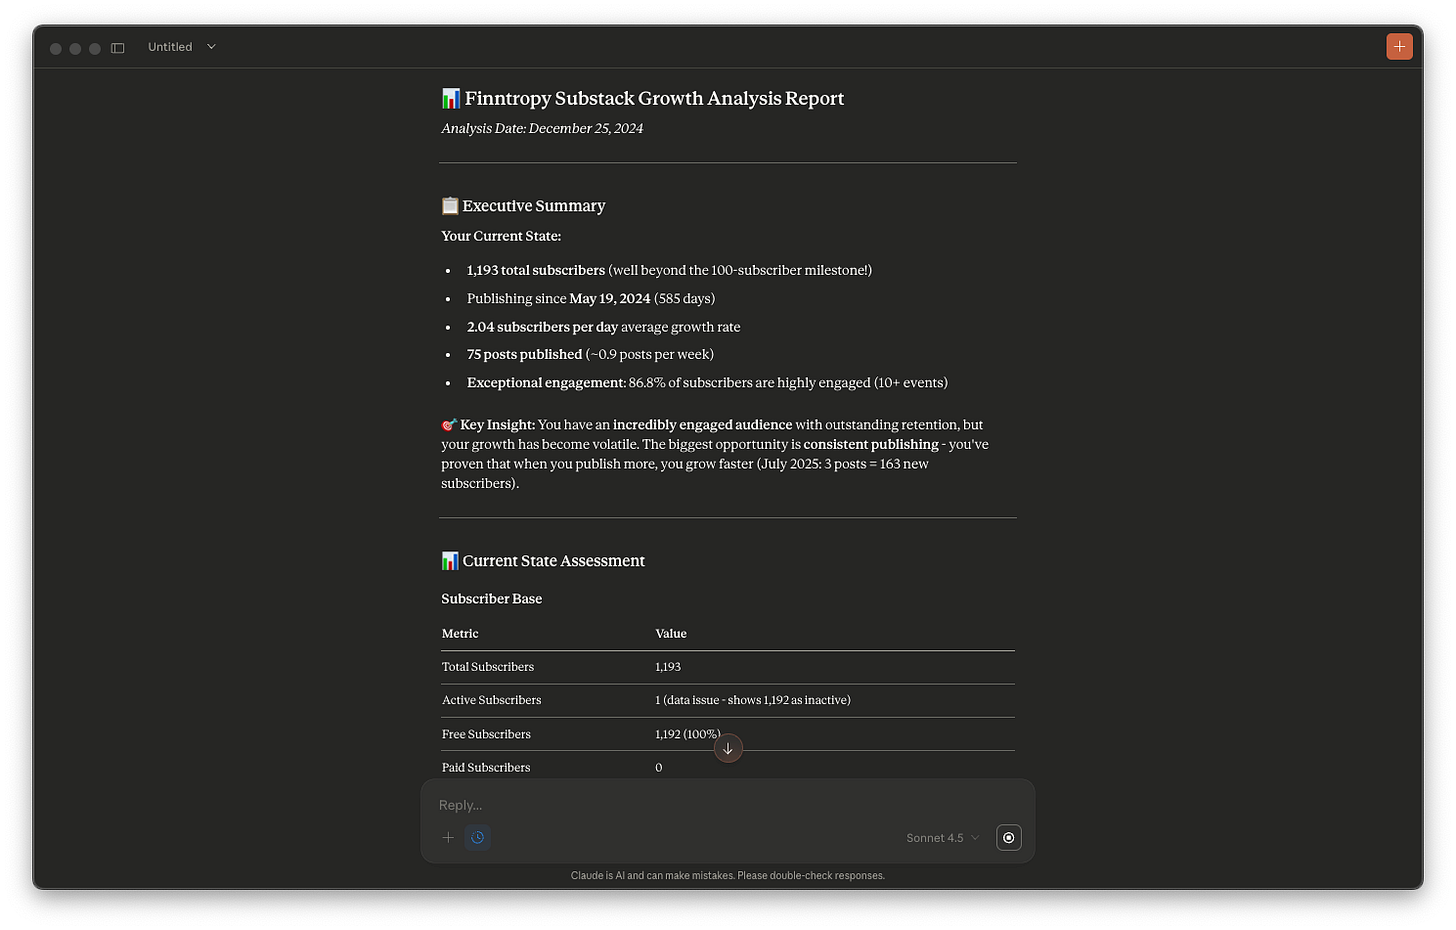The height and width of the screenshot is (930, 1456).
Task: Toggle the blue clock icon in composer
Action: coord(478,838)
